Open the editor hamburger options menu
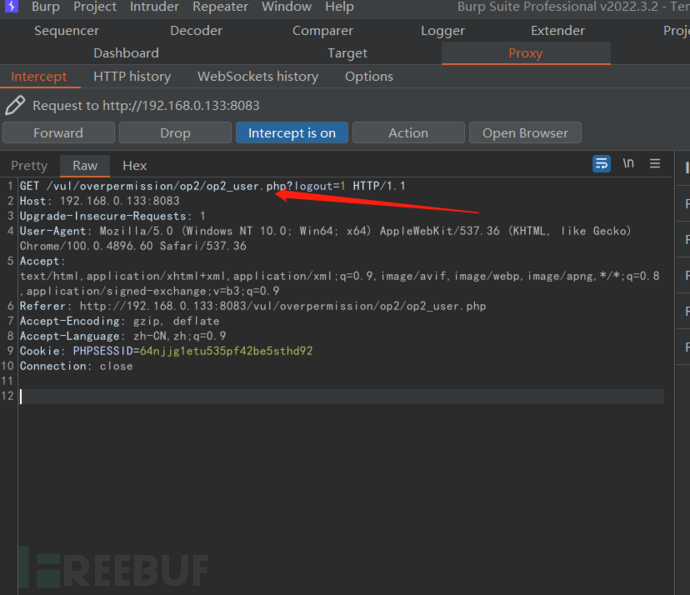This screenshot has height=595, width=690. (655, 164)
